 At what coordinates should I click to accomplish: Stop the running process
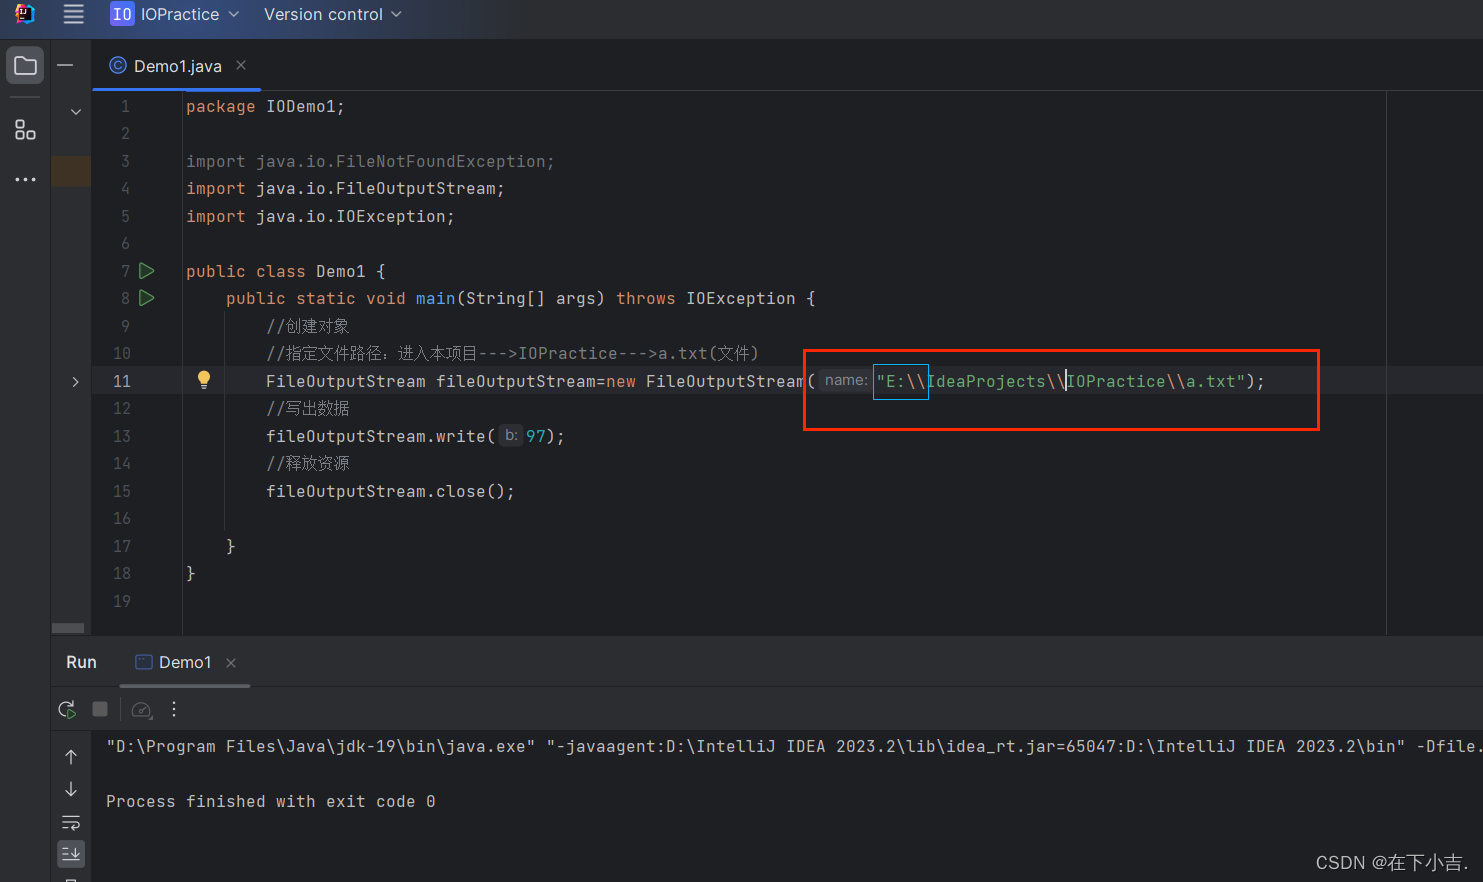[100, 709]
